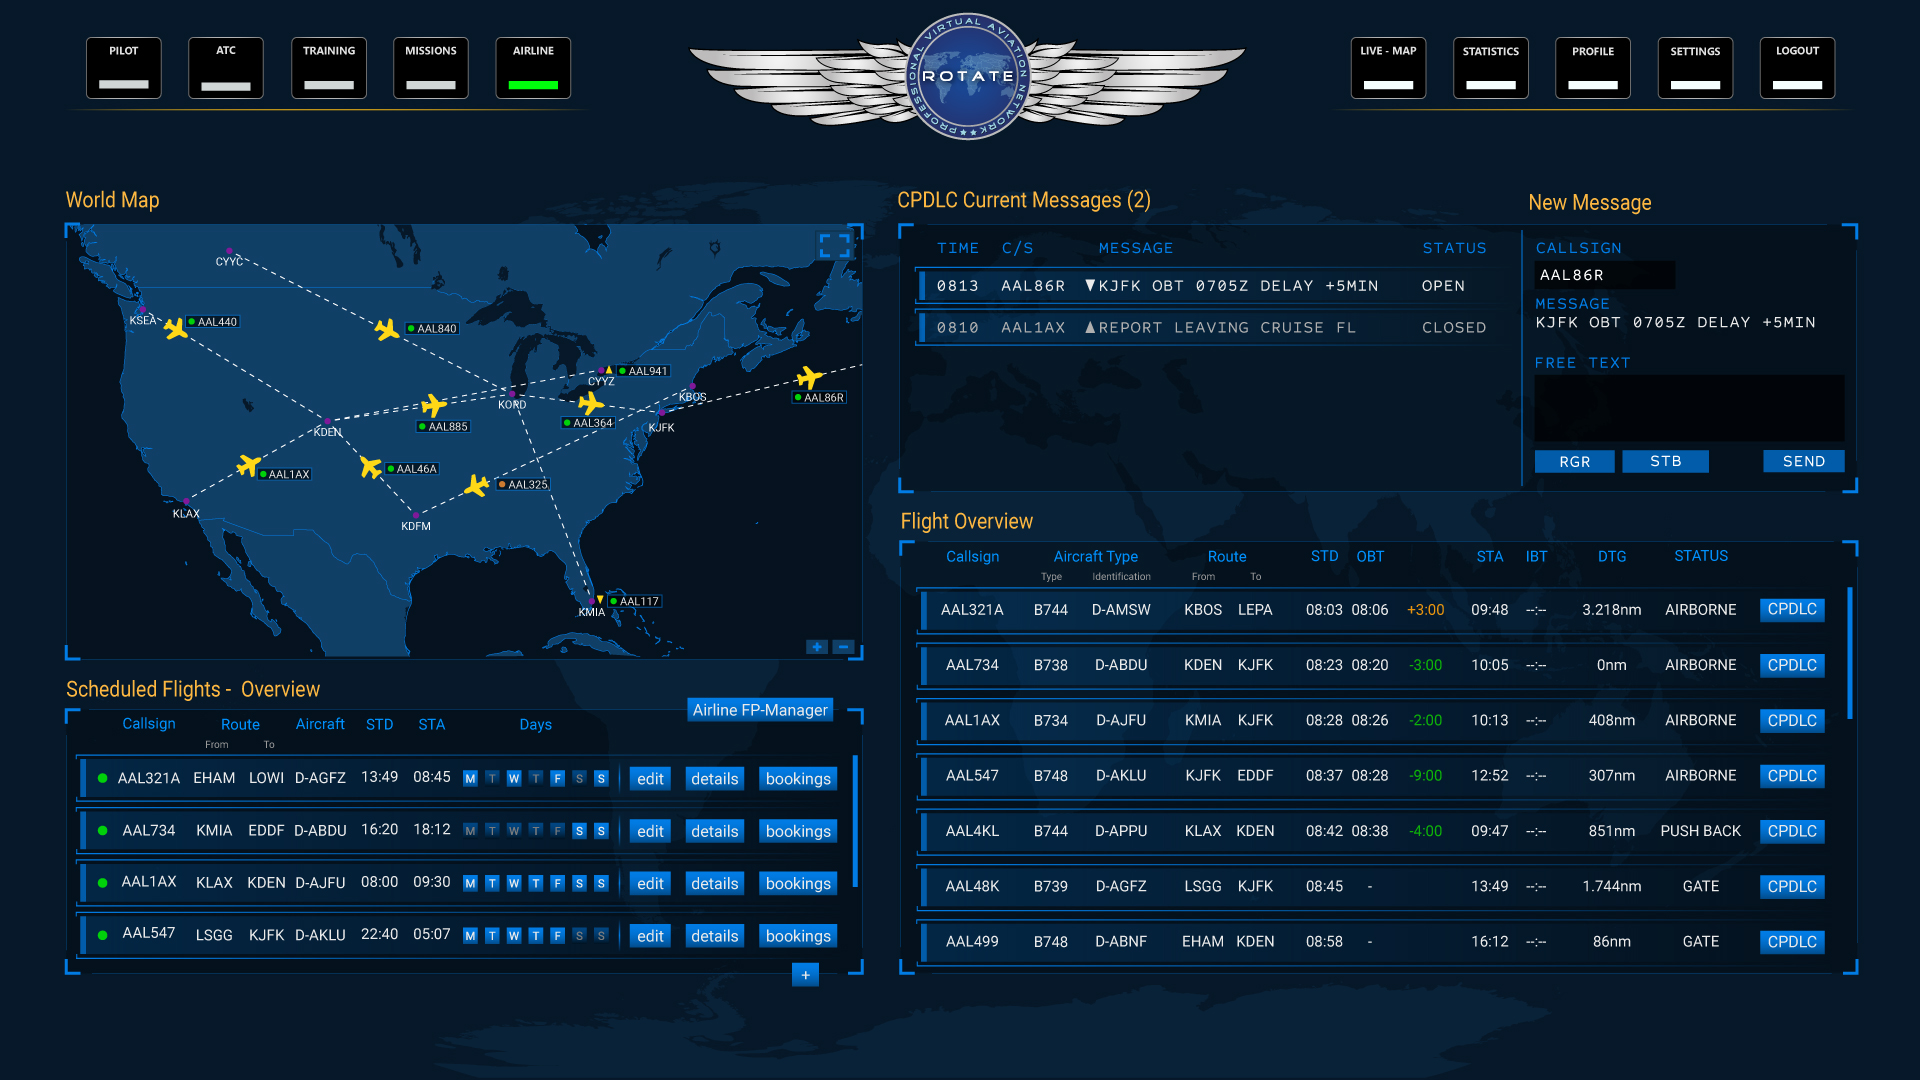Click the PROFILE settings icon

1590,63
